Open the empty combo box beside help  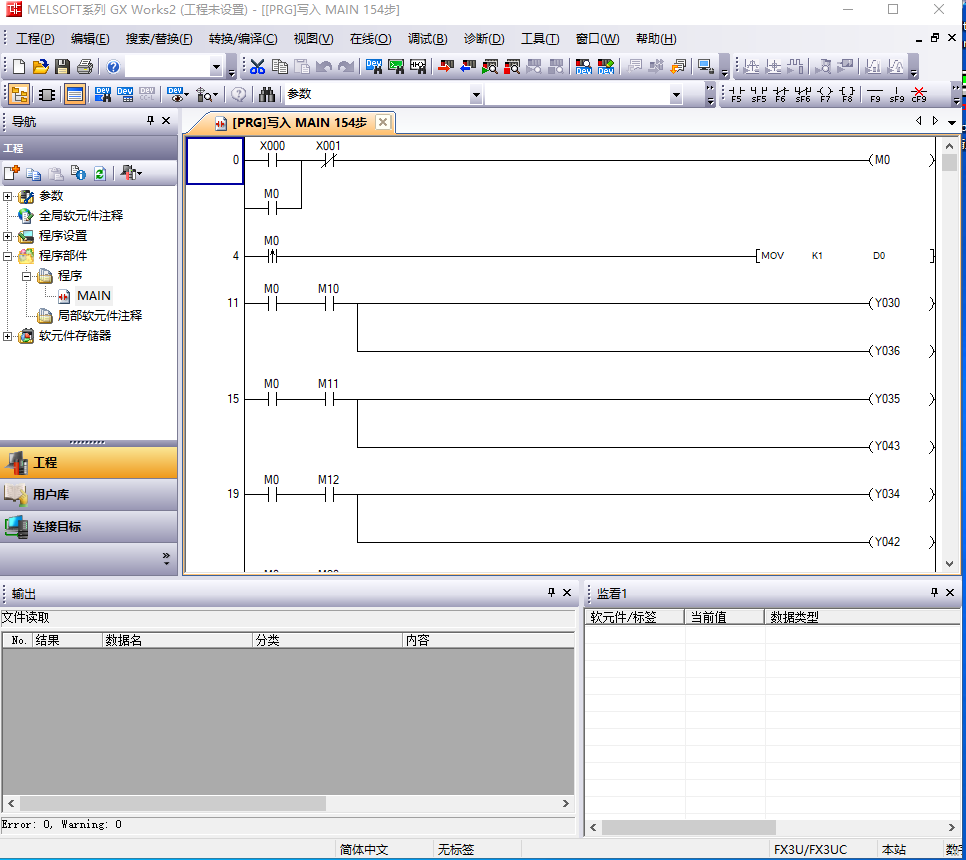click(x=216, y=67)
